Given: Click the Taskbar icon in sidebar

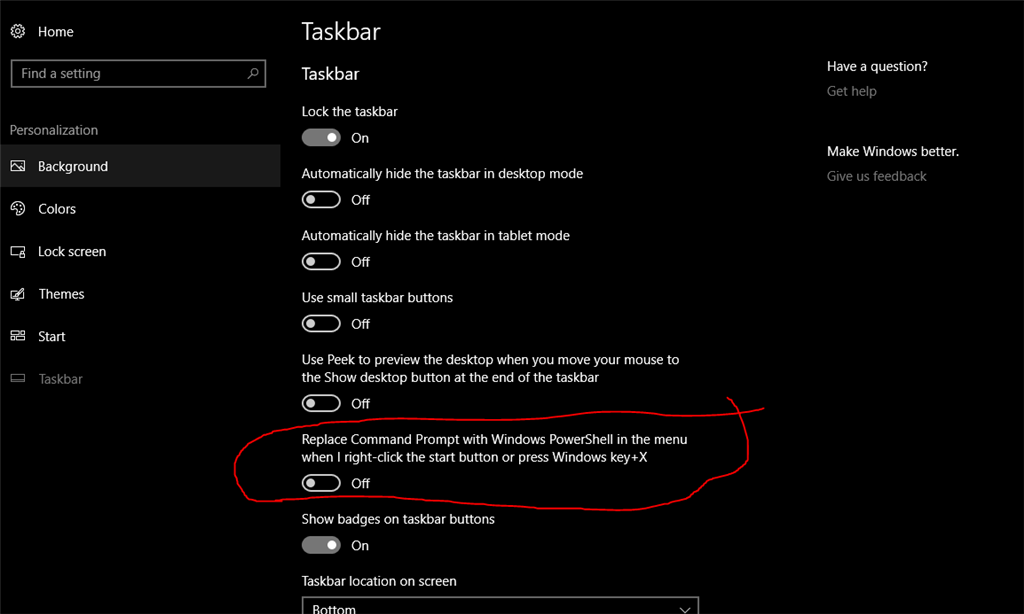Looking at the screenshot, I should pyautogui.click(x=18, y=378).
